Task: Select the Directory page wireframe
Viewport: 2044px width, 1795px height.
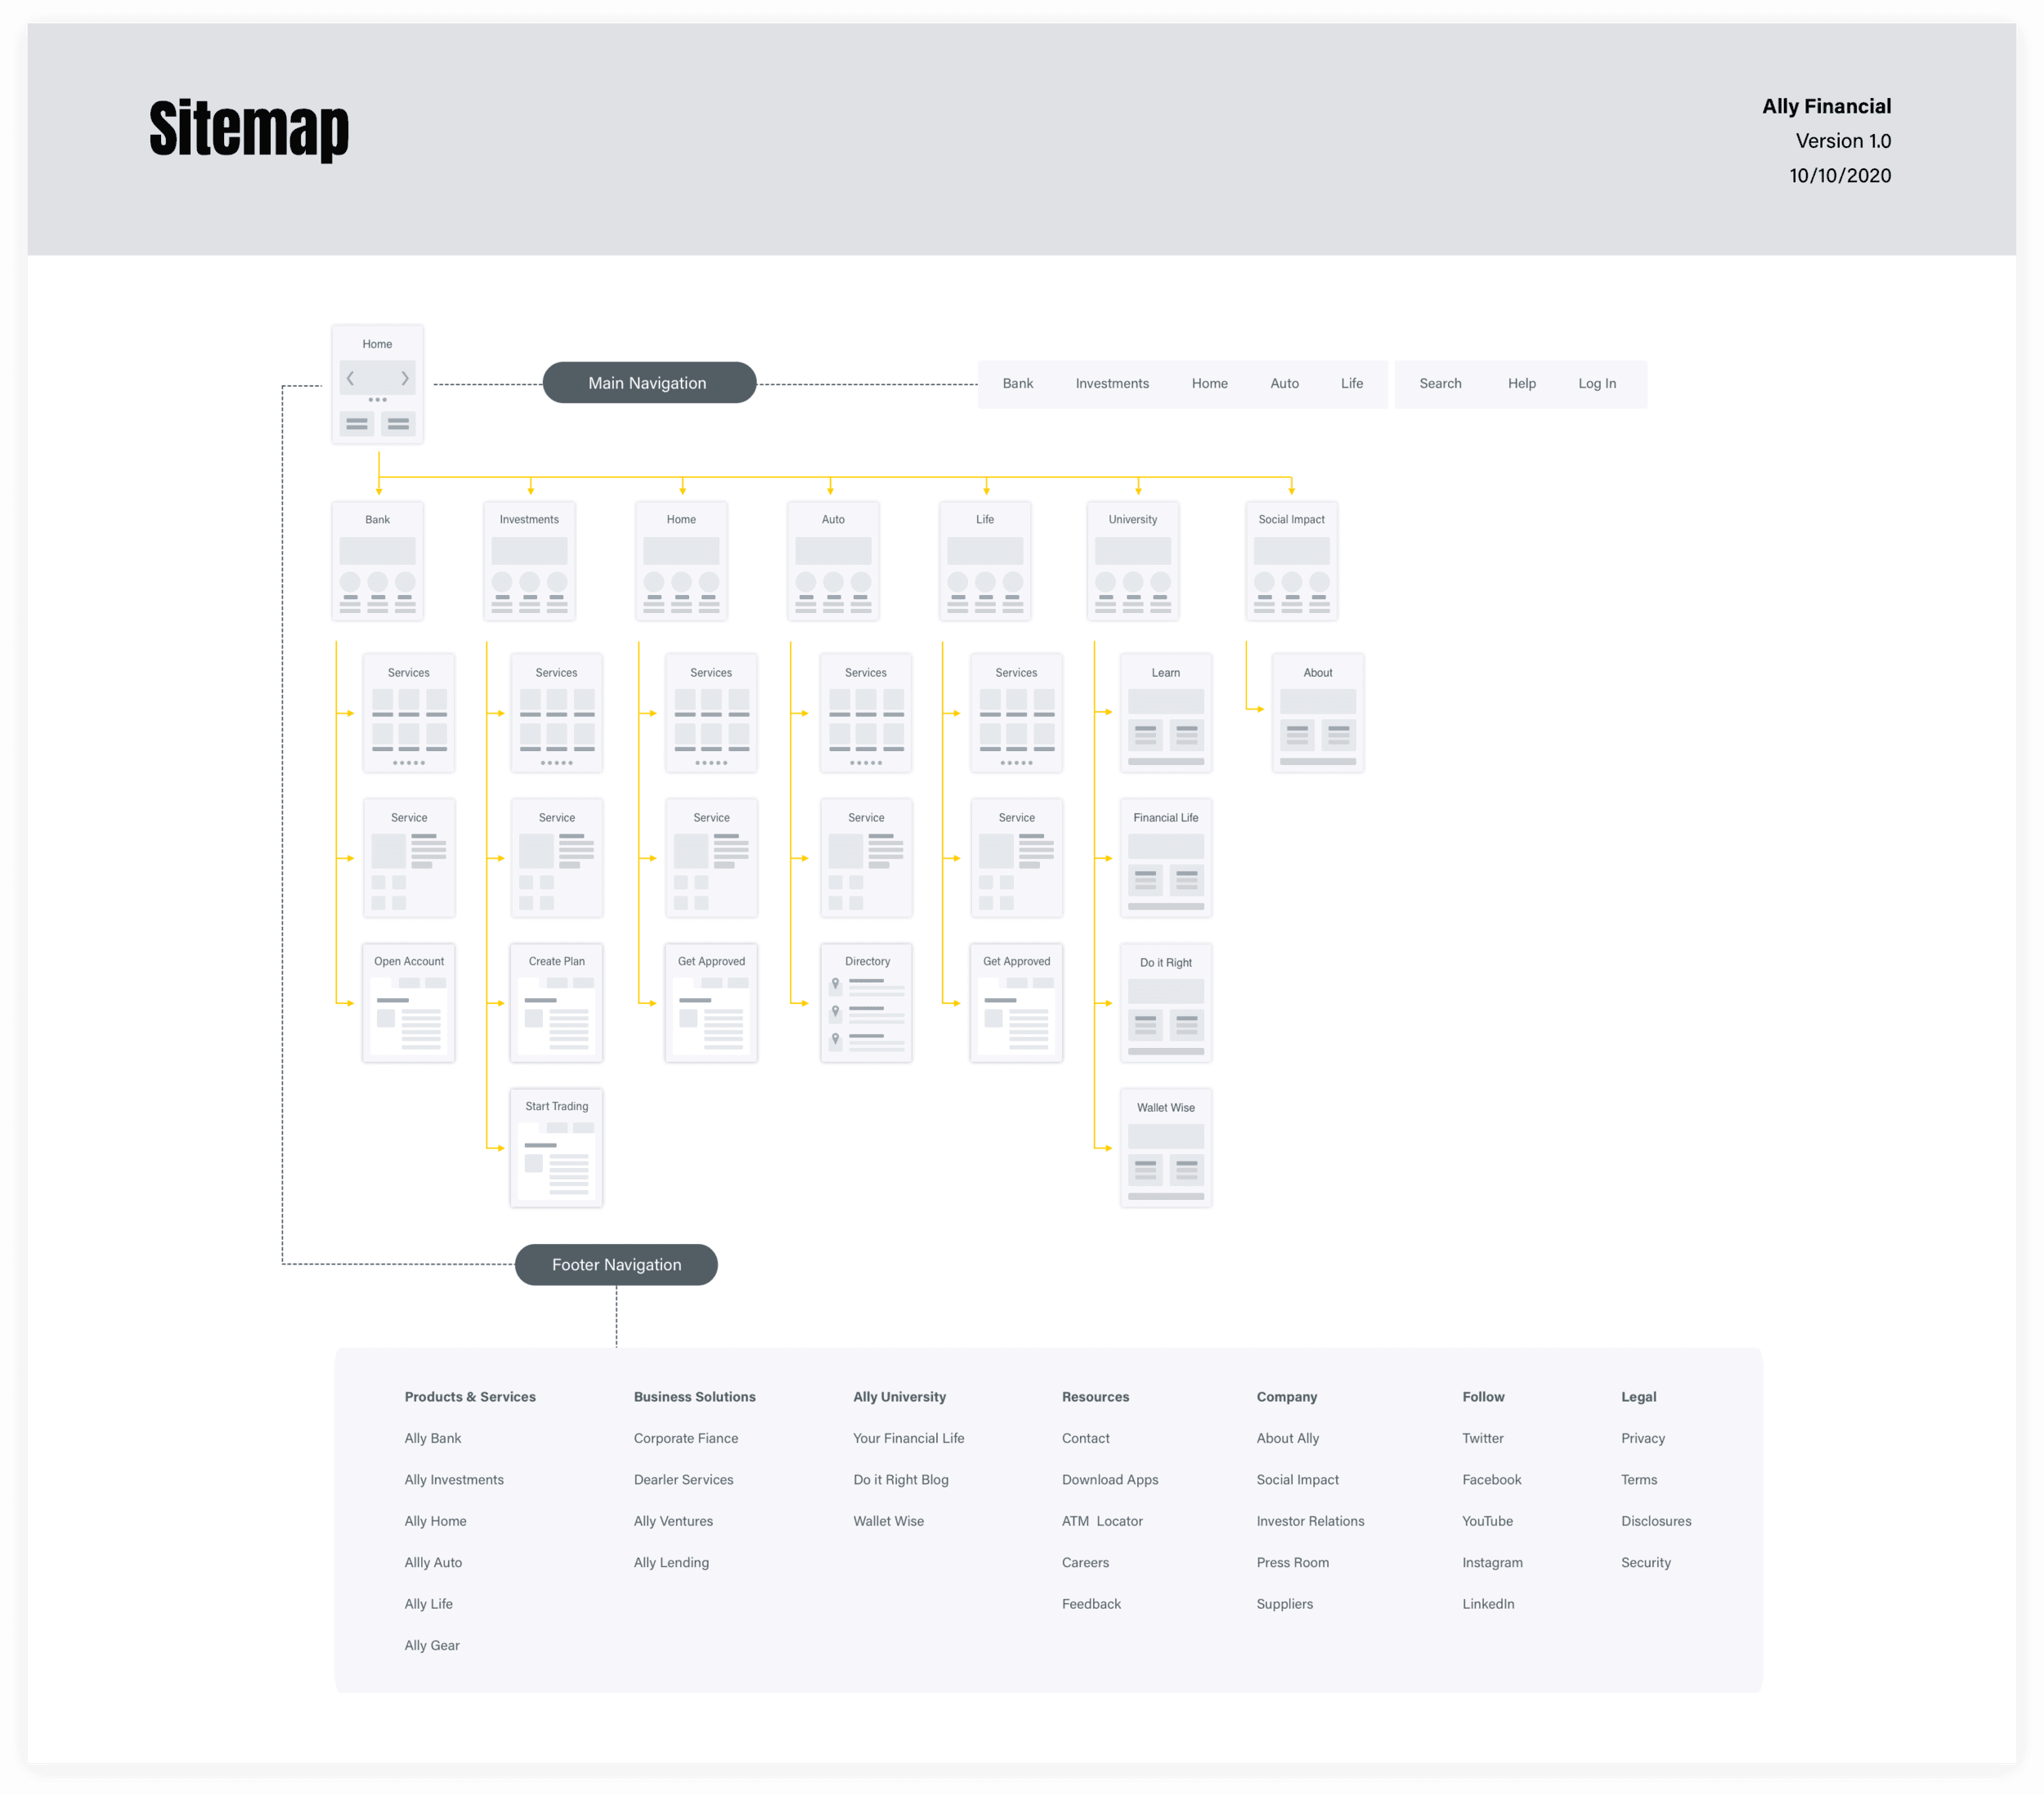Action: 866,1003
